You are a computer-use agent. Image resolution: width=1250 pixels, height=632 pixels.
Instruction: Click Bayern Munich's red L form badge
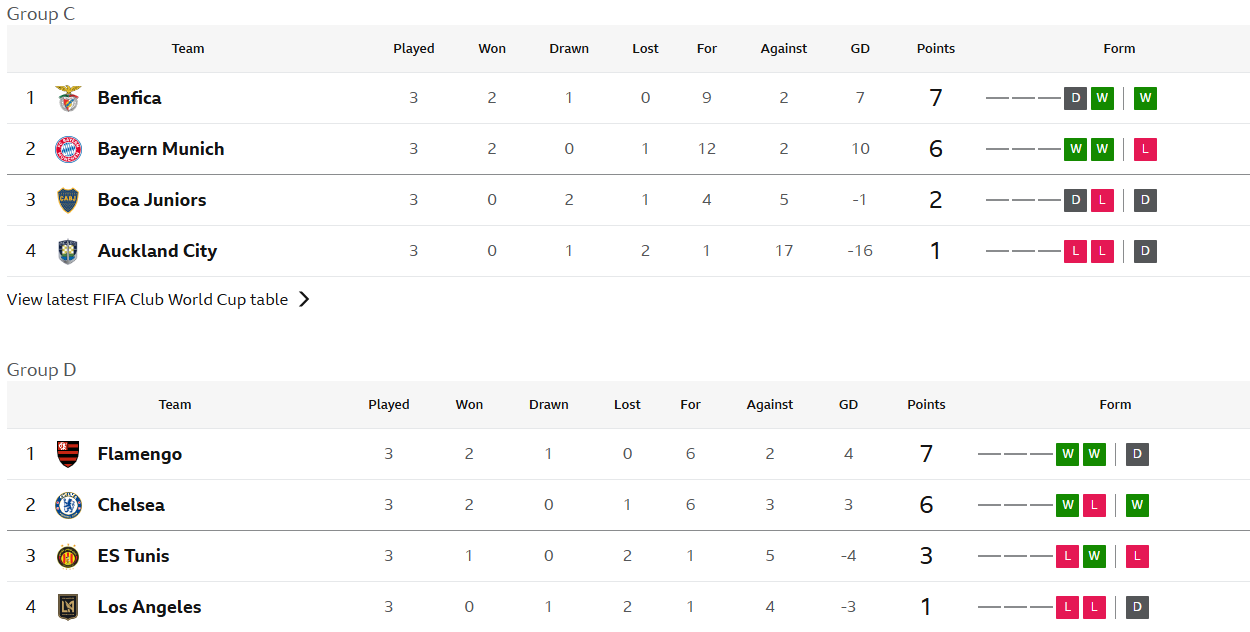coord(1145,149)
